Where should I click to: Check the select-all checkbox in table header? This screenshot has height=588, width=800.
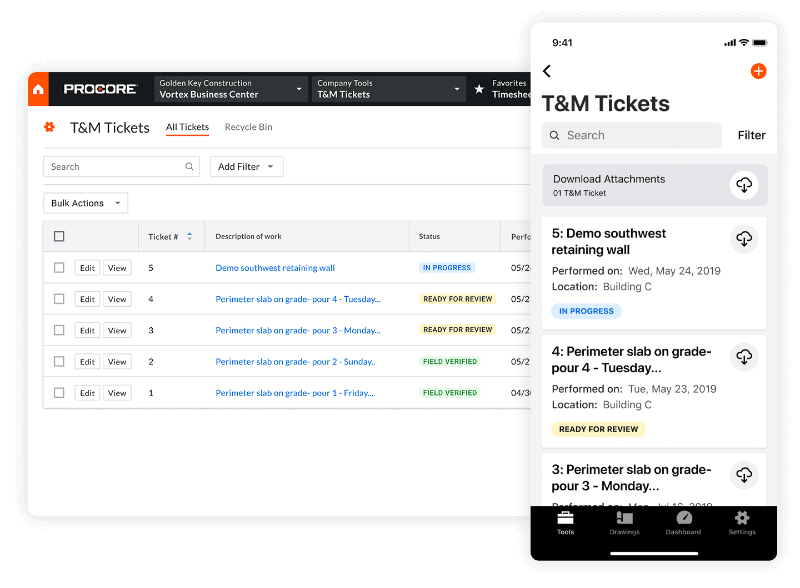pos(59,237)
